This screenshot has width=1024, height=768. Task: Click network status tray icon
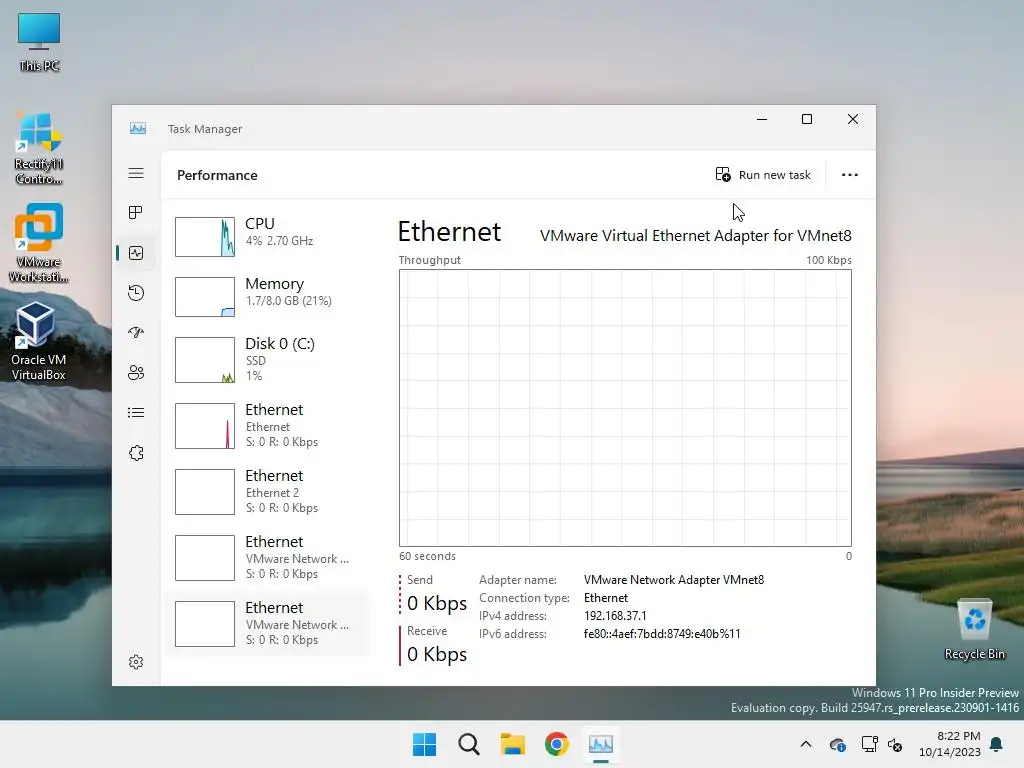[x=869, y=744]
